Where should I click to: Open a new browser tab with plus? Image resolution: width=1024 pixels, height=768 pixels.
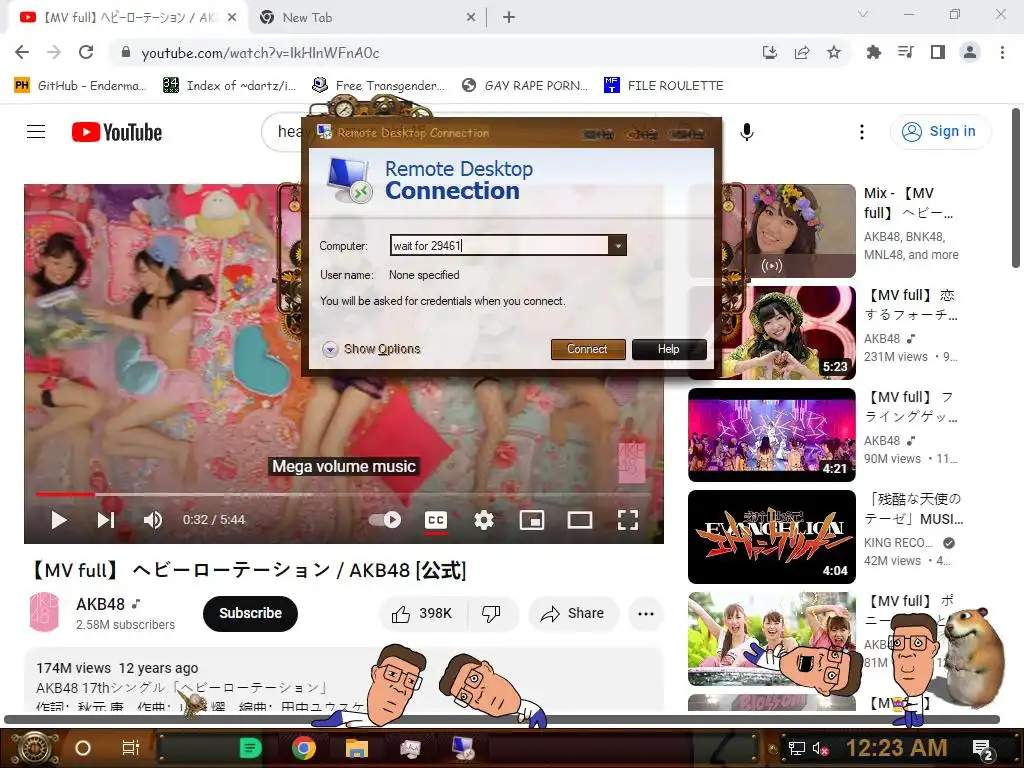(x=509, y=18)
